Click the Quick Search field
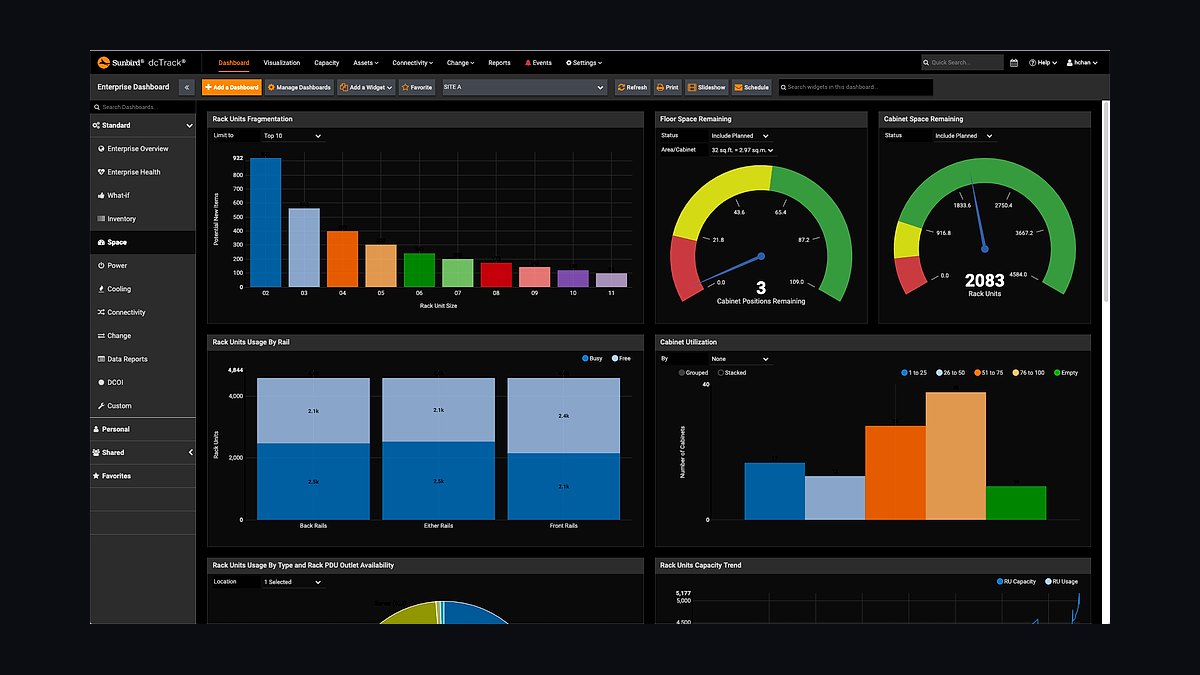1200x675 pixels. coord(962,62)
